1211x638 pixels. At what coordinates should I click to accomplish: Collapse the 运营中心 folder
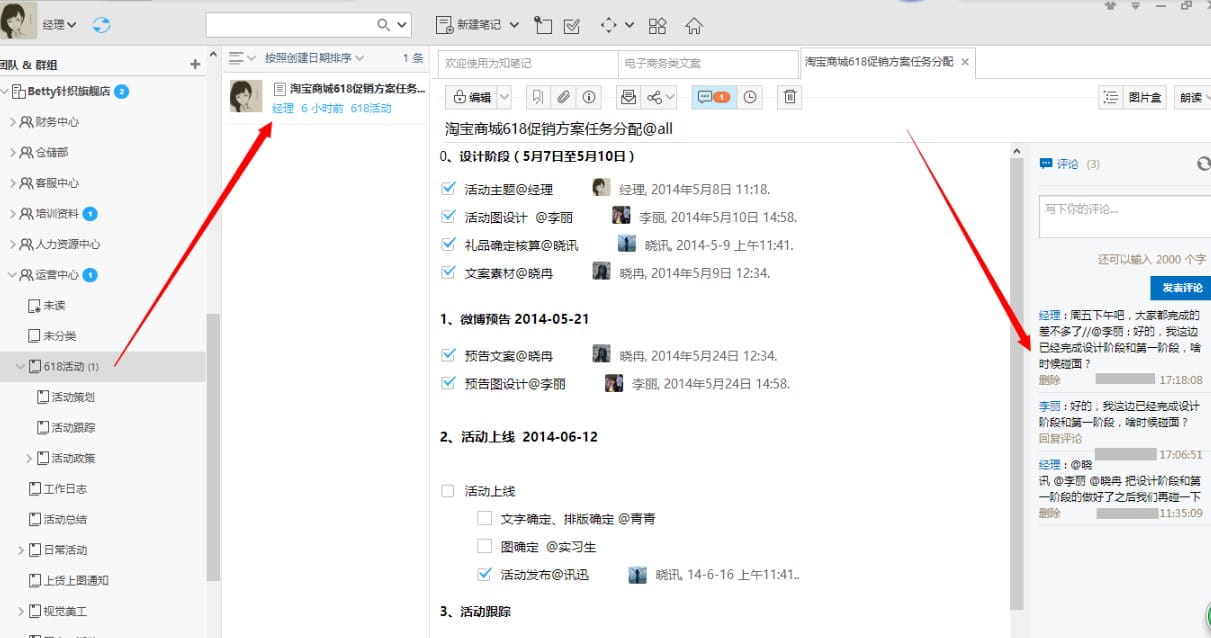13,275
